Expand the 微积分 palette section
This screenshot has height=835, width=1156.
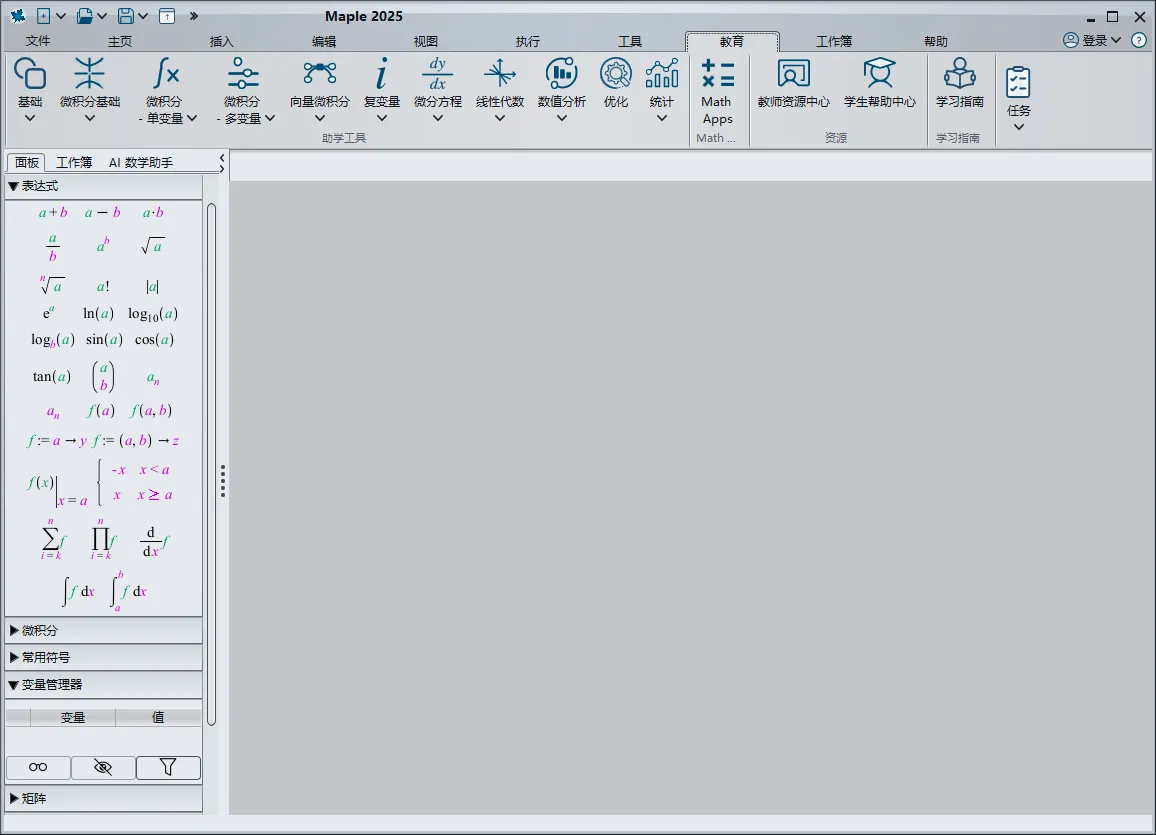[x=40, y=631]
